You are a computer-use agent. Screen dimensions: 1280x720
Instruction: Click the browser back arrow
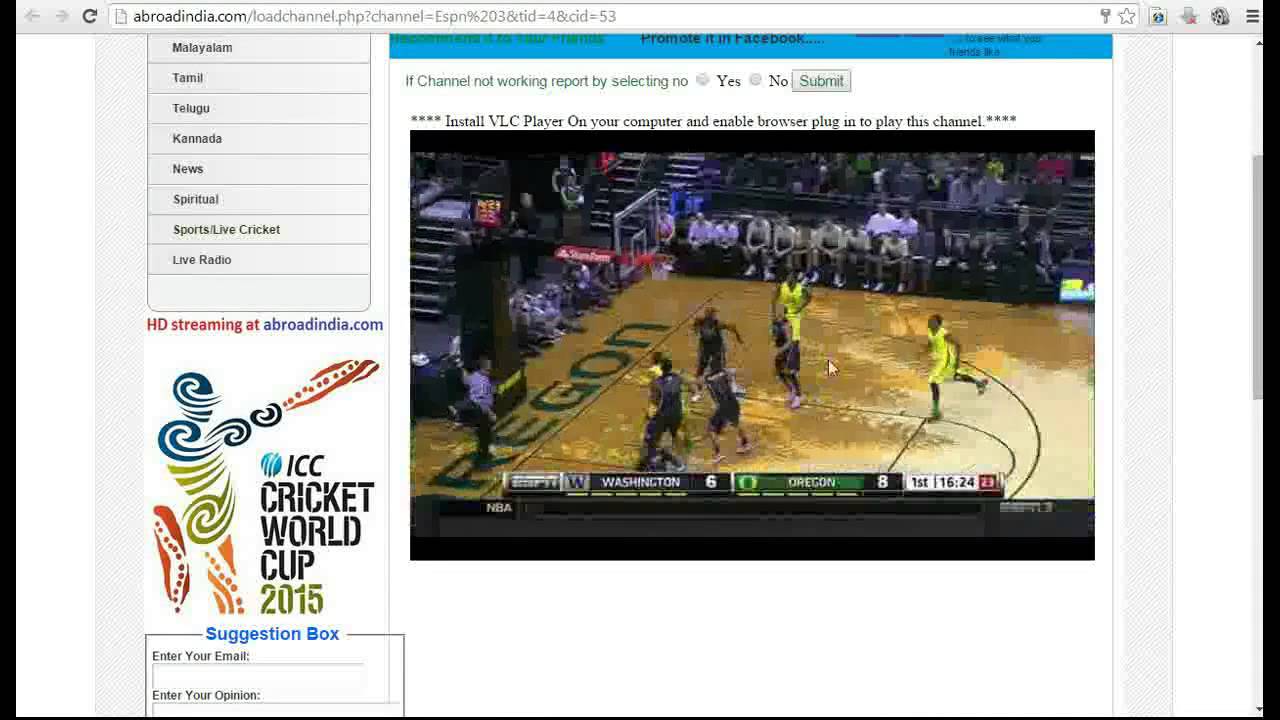pos(32,16)
